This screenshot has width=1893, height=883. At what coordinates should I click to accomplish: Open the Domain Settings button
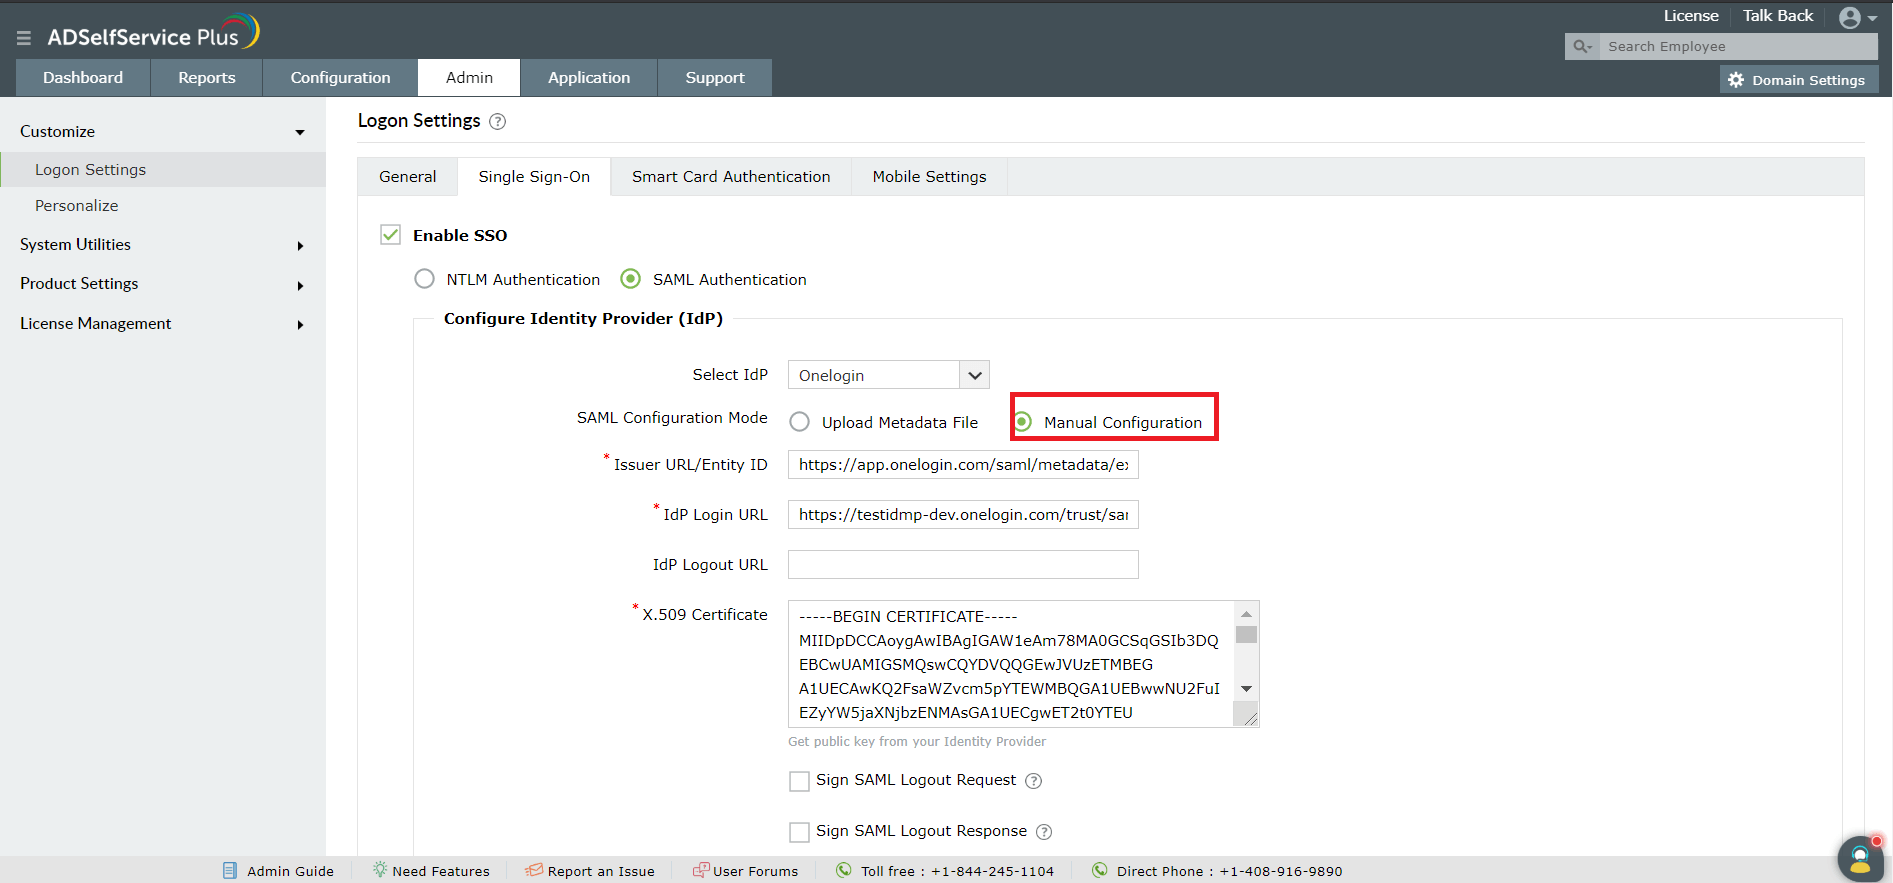(1799, 80)
